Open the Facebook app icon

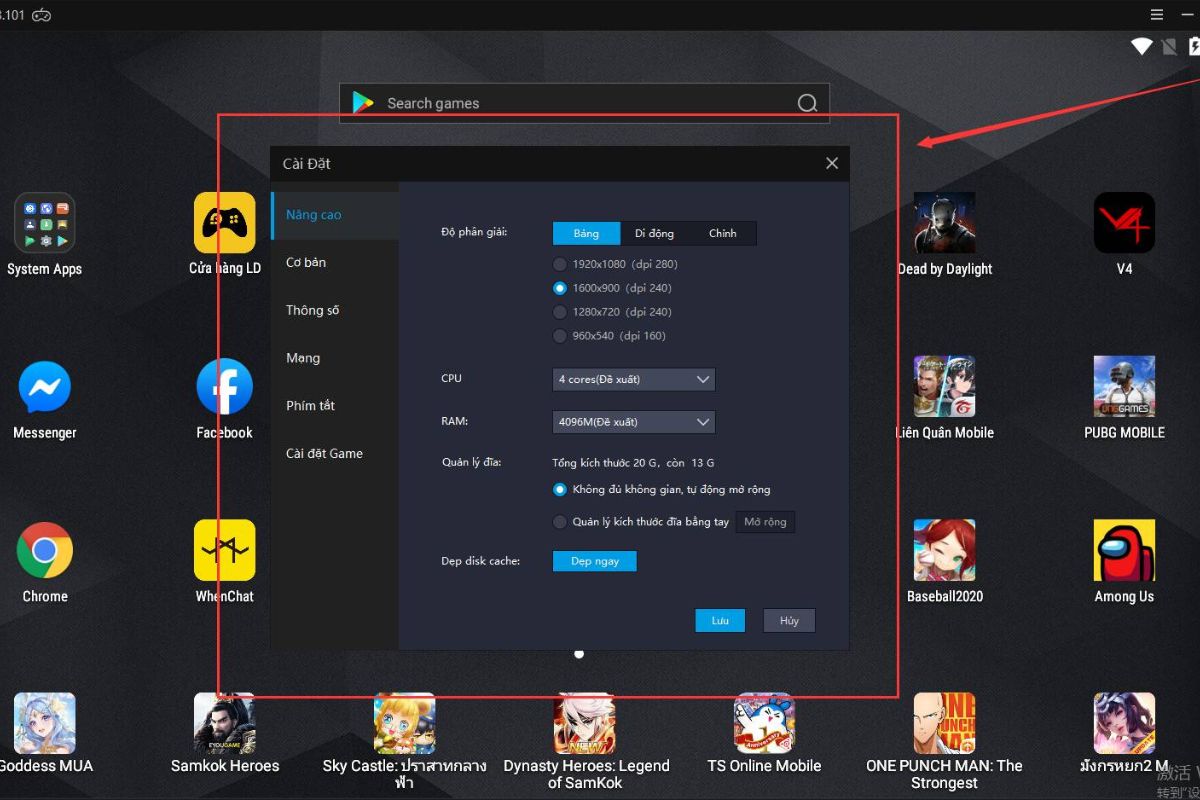(x=225, y=386)
